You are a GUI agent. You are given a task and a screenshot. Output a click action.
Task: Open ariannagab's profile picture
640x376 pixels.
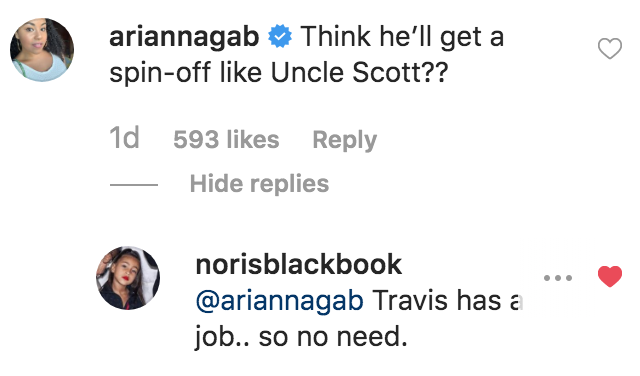(42, 50)
